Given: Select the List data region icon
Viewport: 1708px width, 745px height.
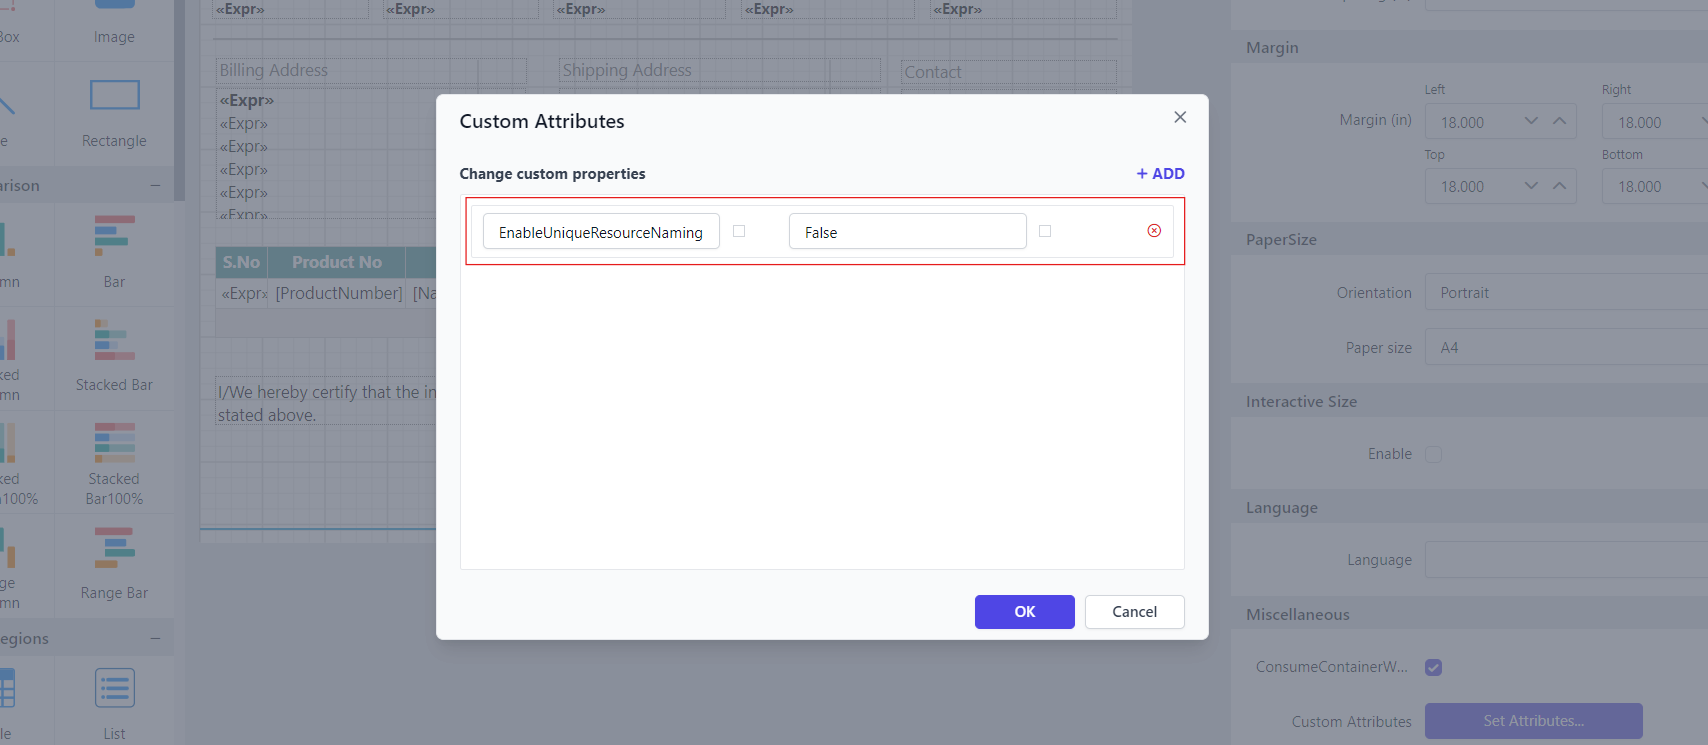Looking at the screenshot, I should point(114,689).
